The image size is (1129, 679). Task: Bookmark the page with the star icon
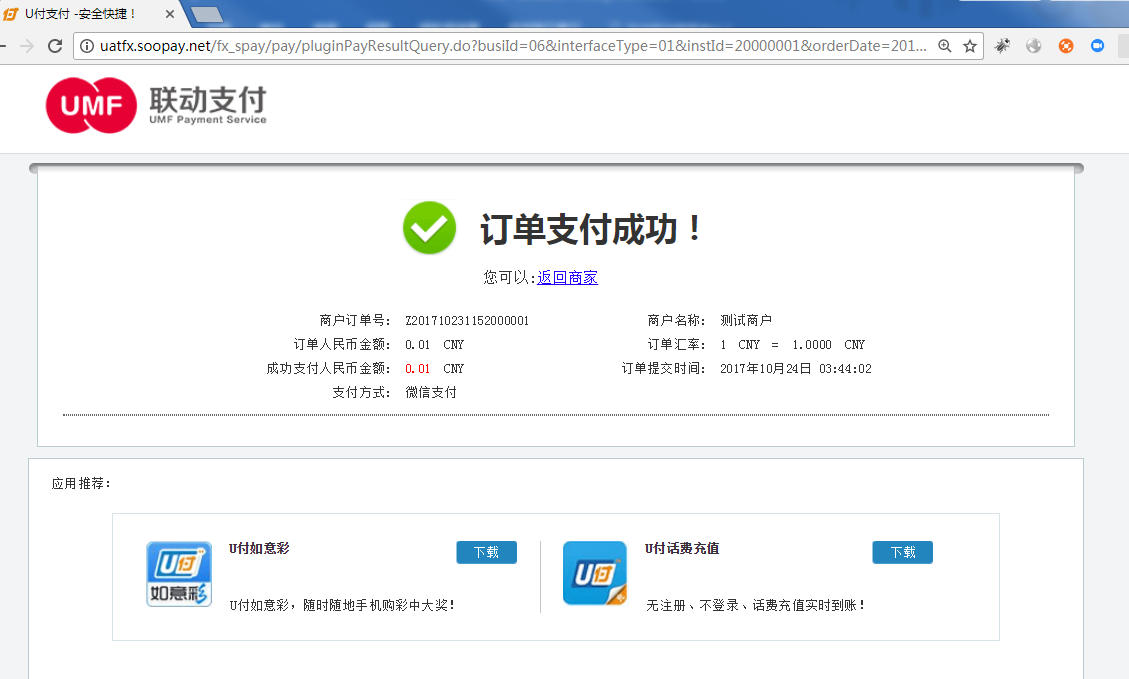pyautogui.click(x=971, y=45)
